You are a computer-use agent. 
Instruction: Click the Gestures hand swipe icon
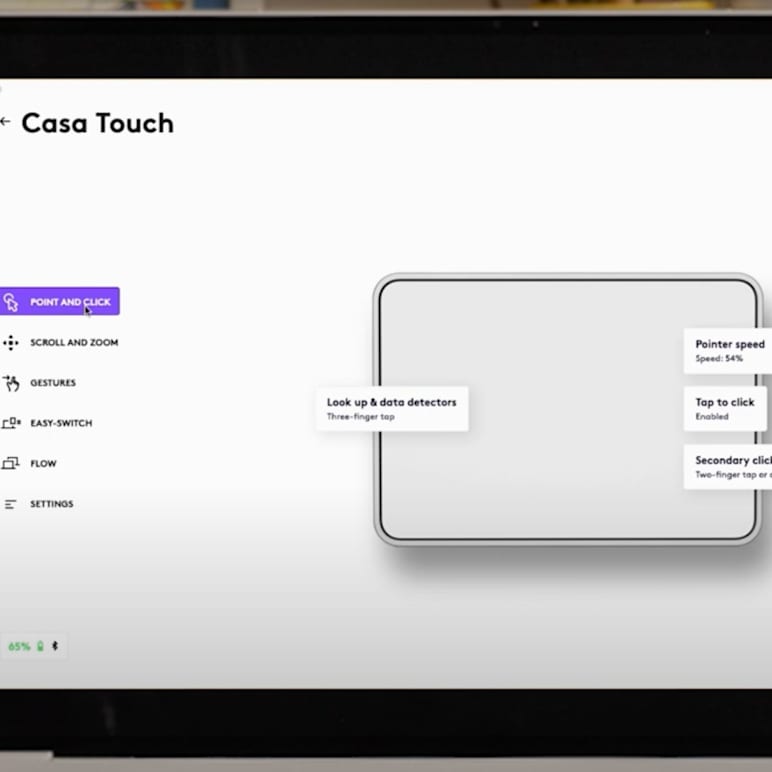11,383
